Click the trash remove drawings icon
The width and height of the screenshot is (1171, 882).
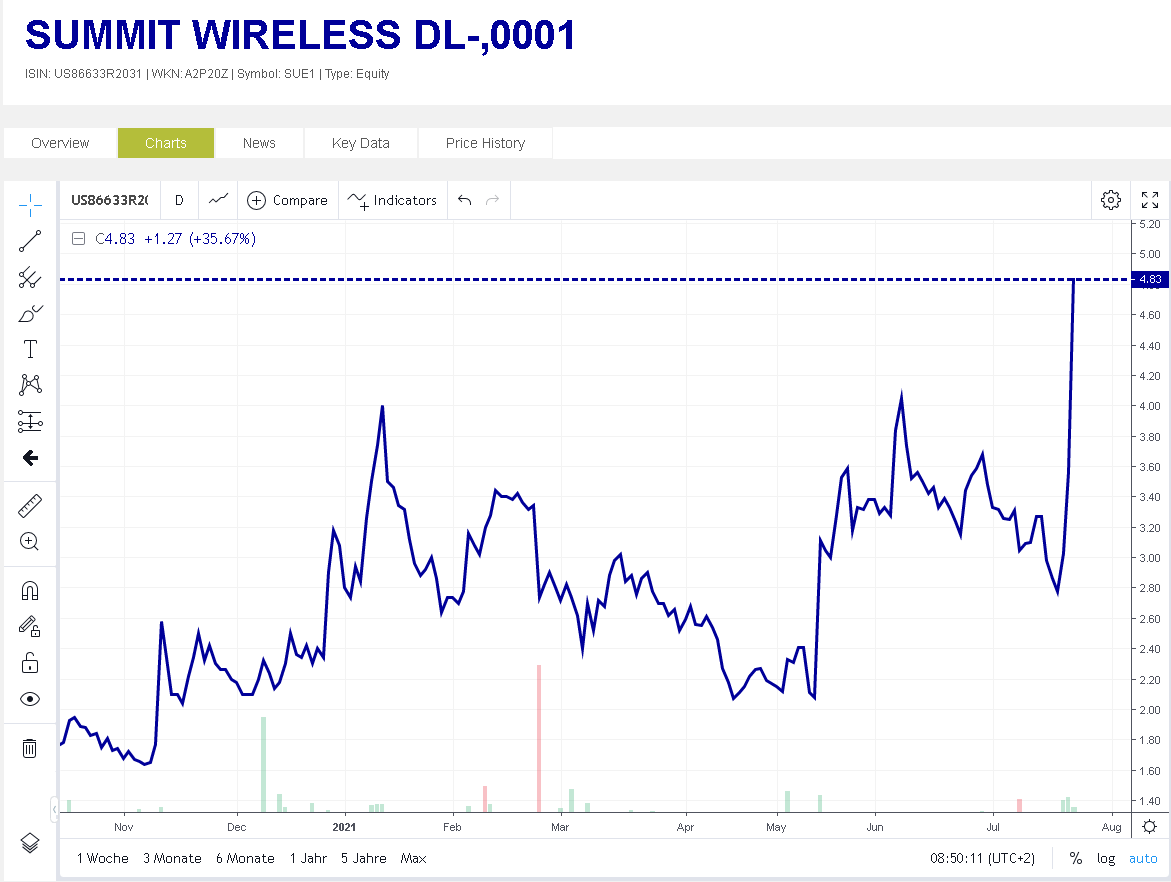click(x=30, y=748)
